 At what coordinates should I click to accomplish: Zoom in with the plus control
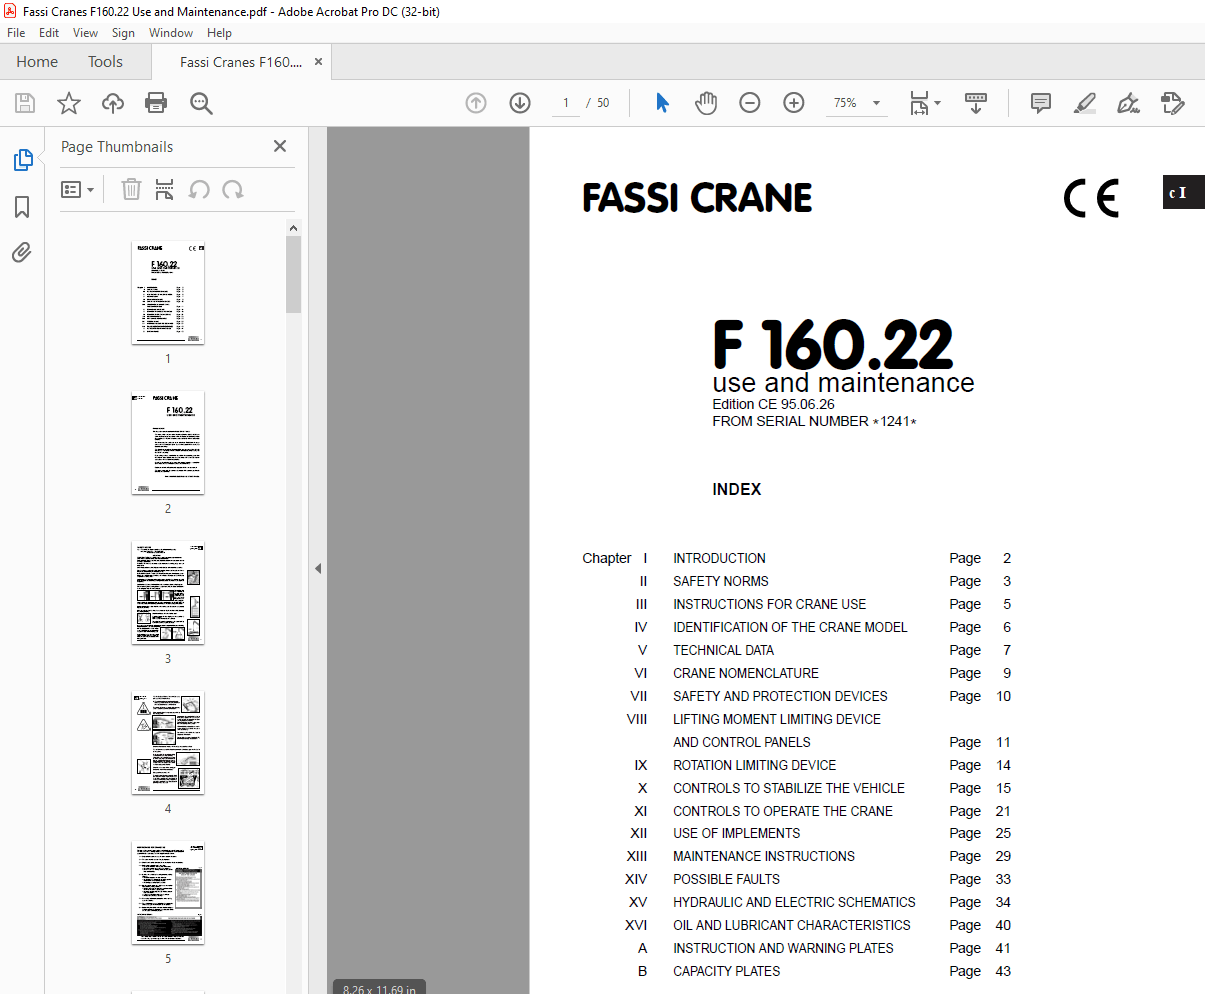[793, 103]
